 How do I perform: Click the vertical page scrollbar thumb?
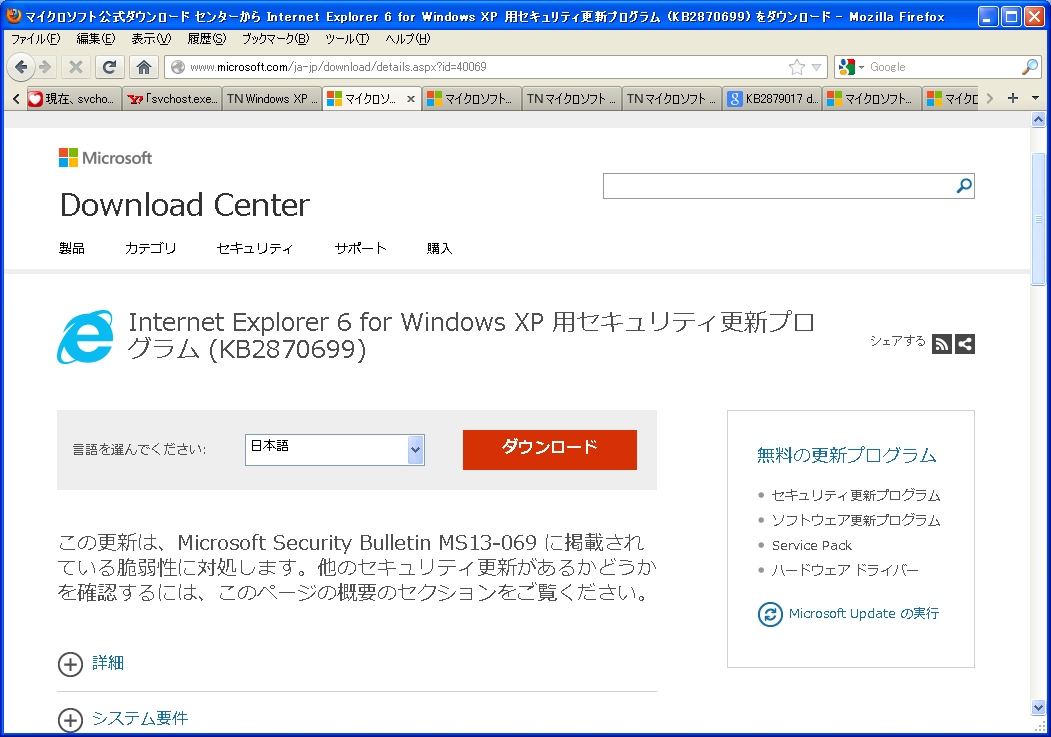[1038, 220]
